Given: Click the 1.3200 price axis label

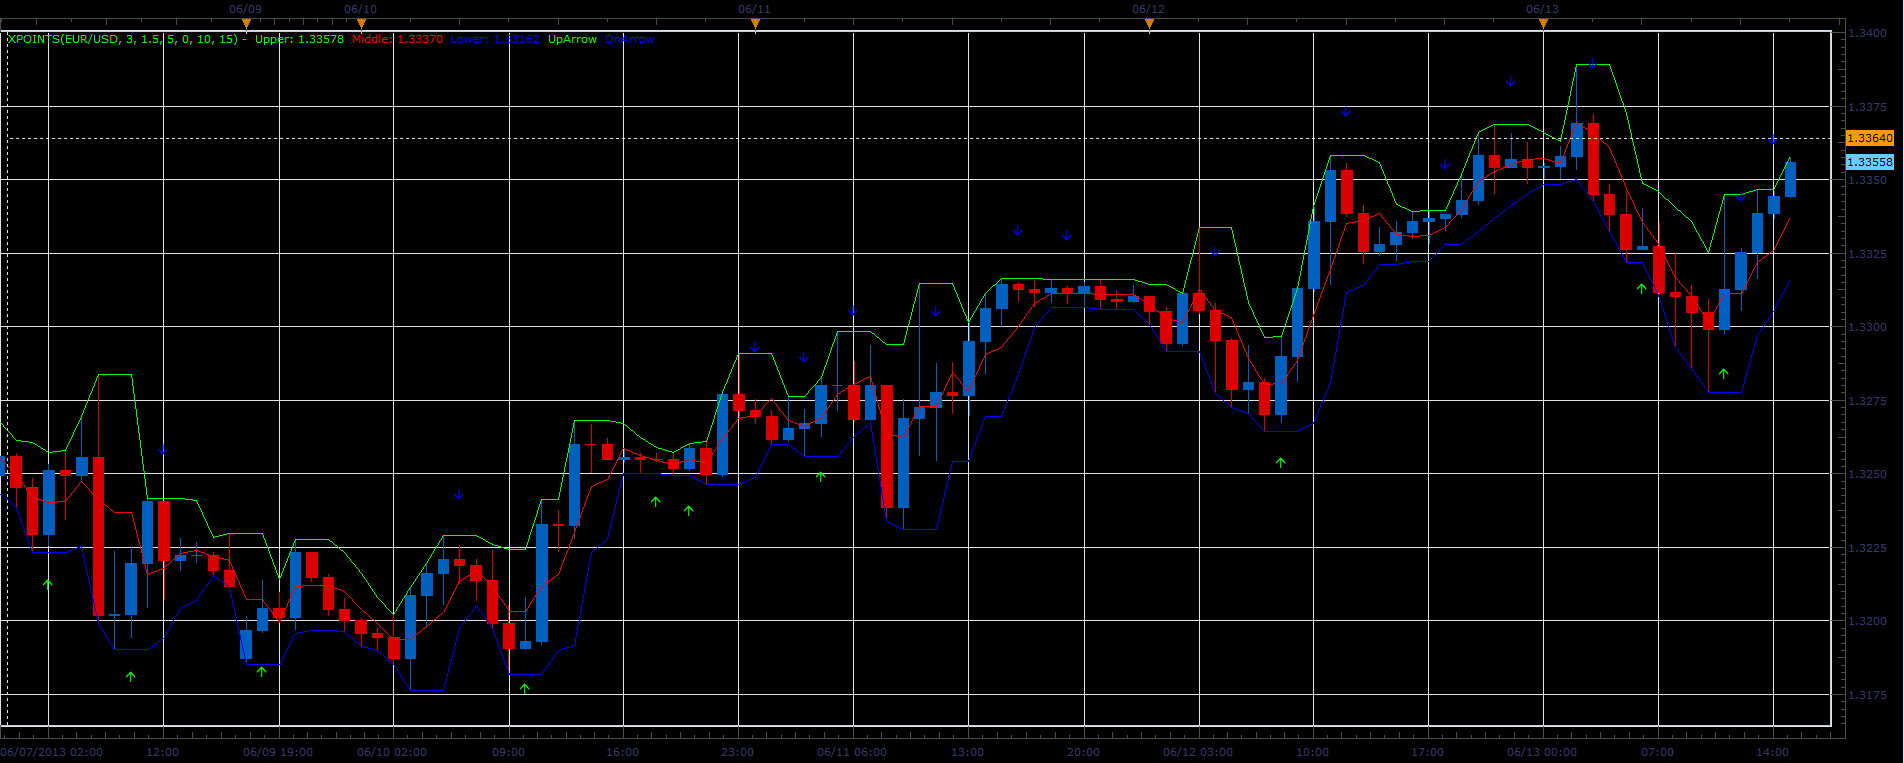Looking at the screenshot, I should pos(1868,621).
